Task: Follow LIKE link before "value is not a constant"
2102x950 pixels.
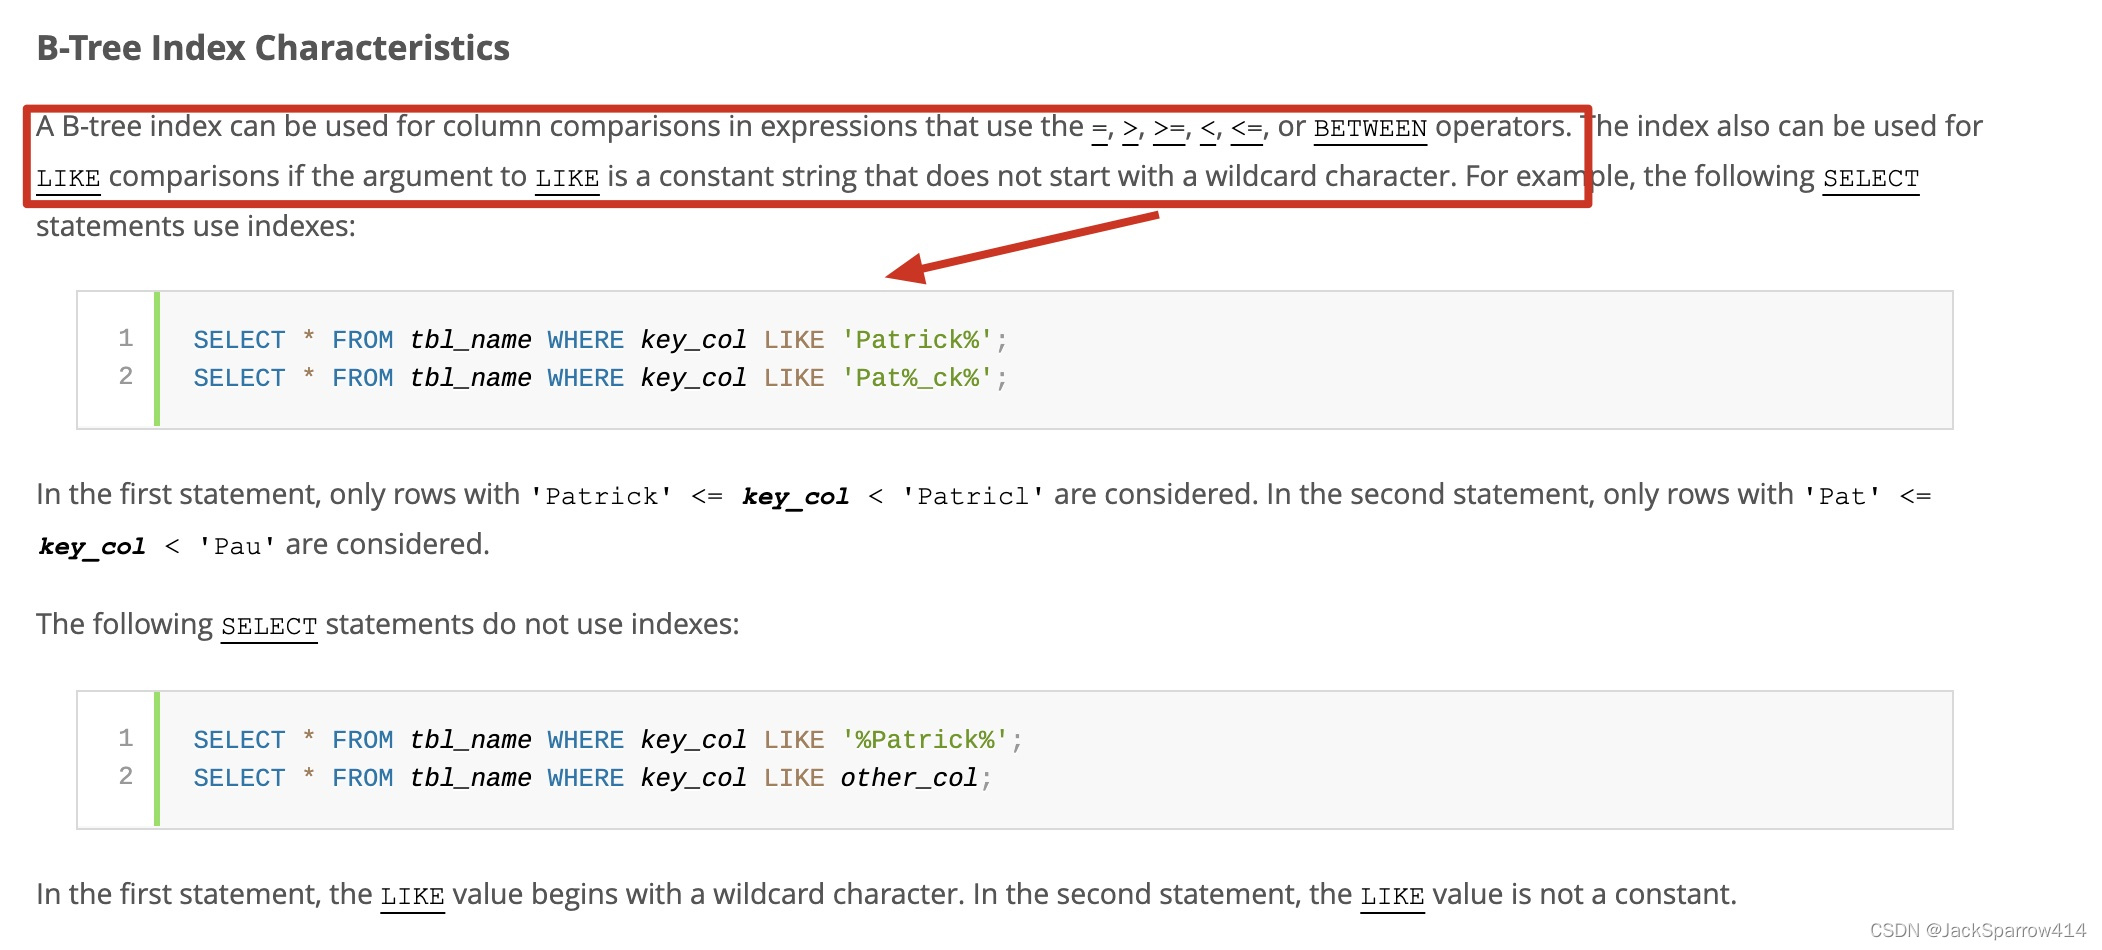Action: pos(1392,896)
